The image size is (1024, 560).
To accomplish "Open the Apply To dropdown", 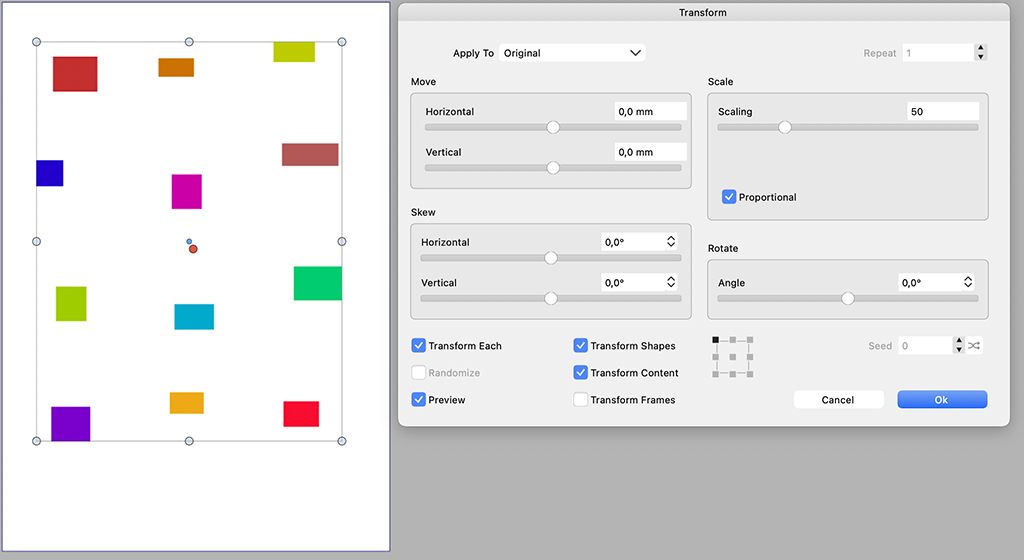I will (x=573, y=53).
